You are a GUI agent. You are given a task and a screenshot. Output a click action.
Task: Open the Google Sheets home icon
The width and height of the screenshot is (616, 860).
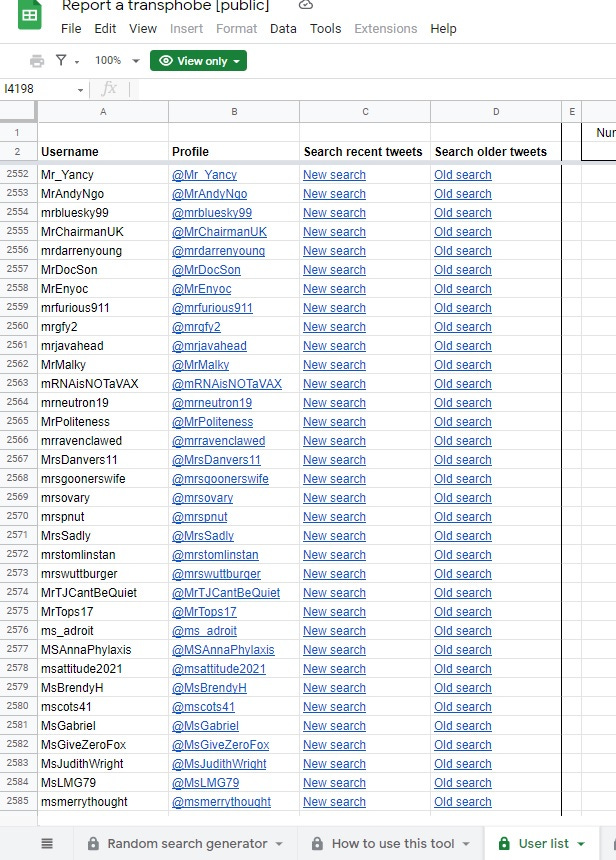click(30, 15)
